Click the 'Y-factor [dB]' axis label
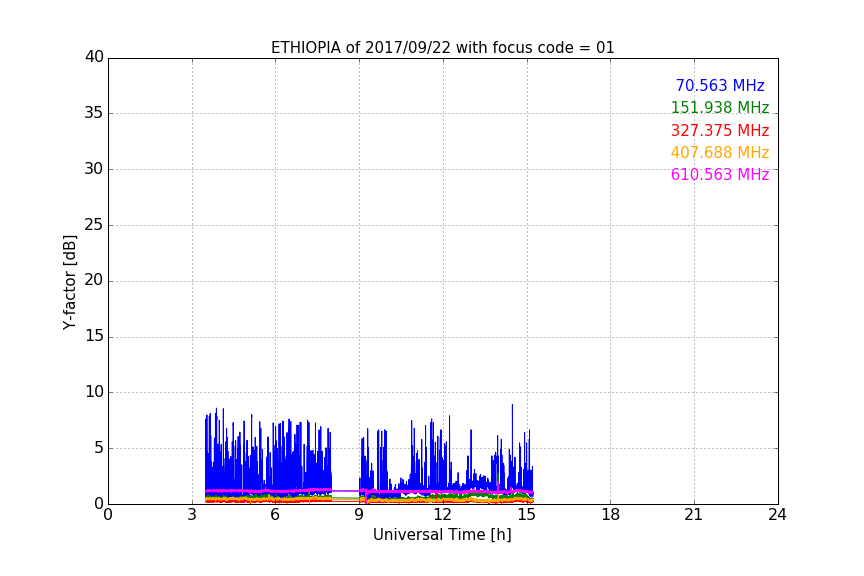This screenshot has width=864, height=576. 69,282
